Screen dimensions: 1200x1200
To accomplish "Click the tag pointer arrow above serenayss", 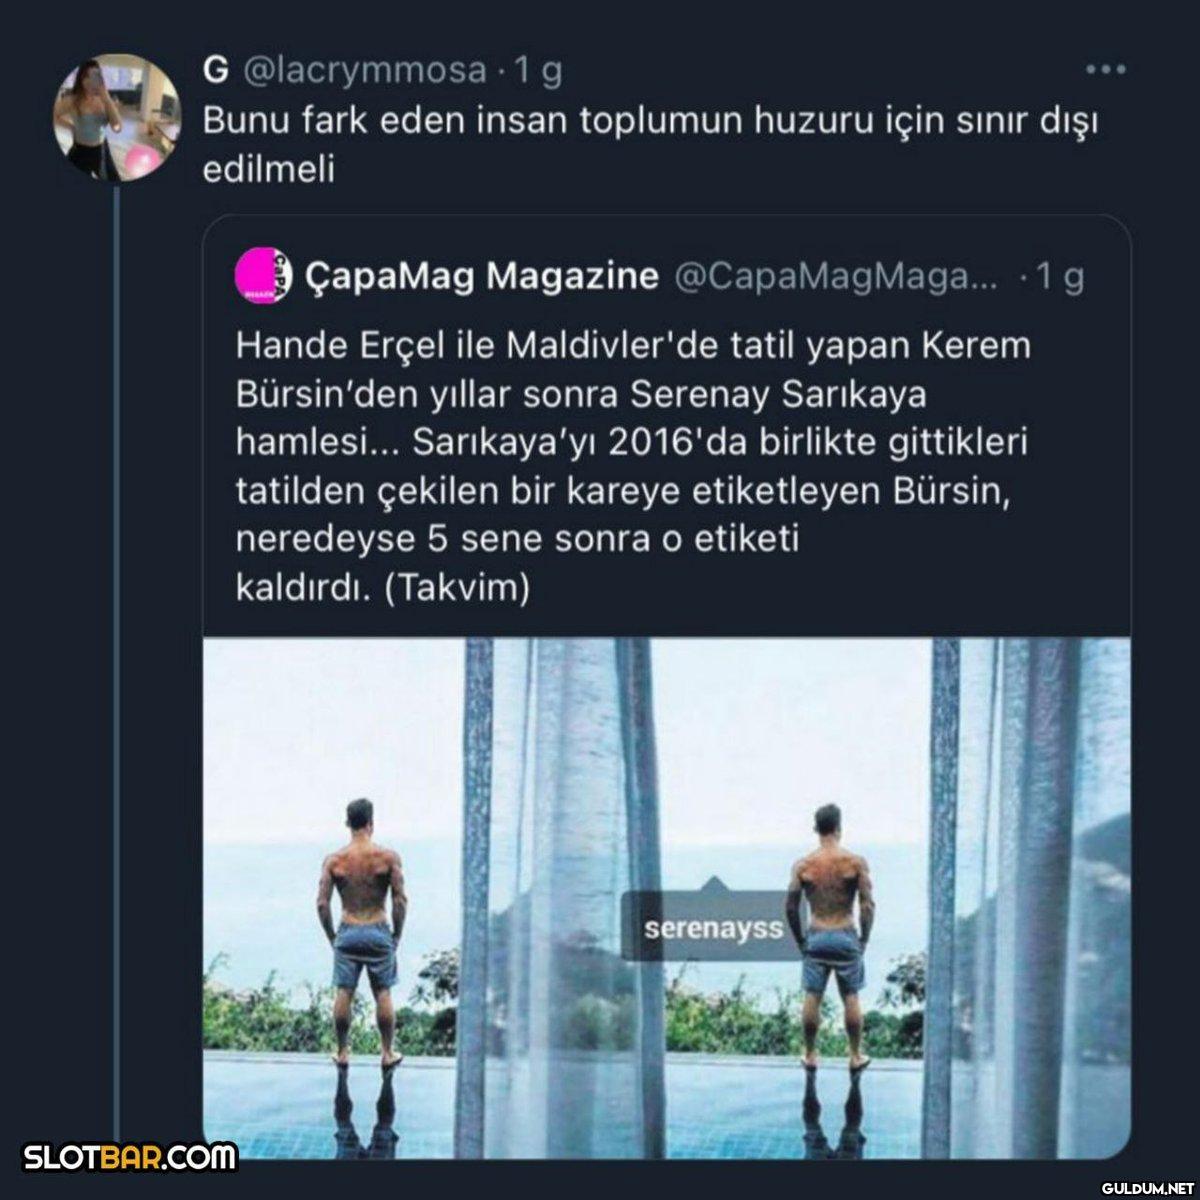I will coord(713,885).
